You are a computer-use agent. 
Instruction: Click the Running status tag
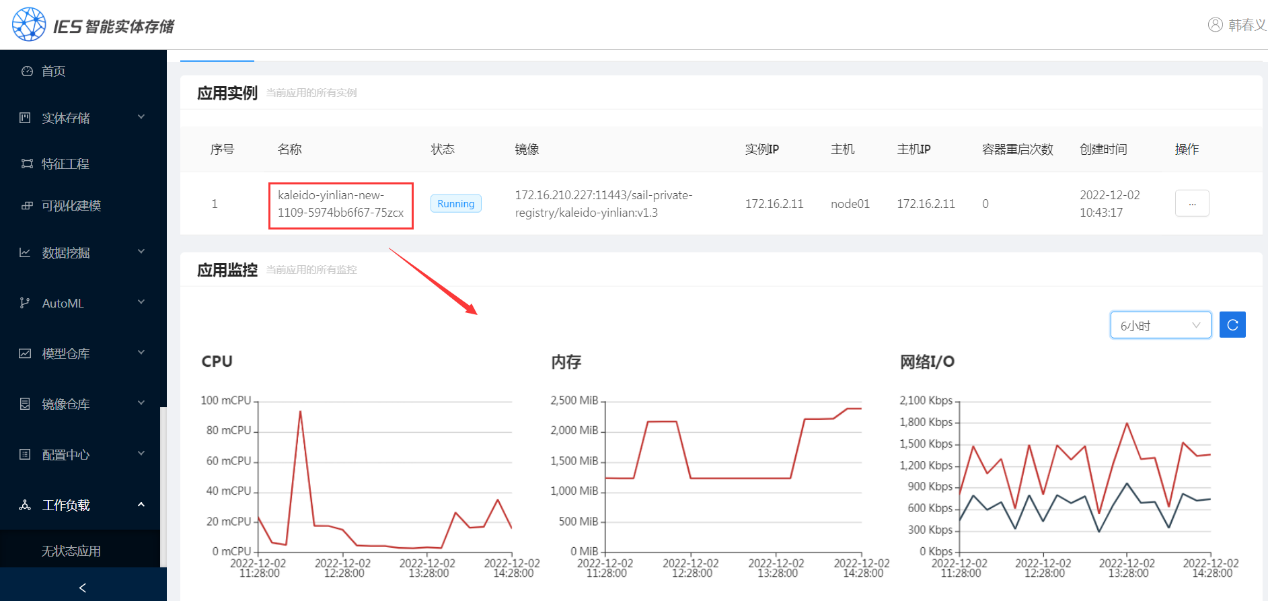click(x=456, y=204)
